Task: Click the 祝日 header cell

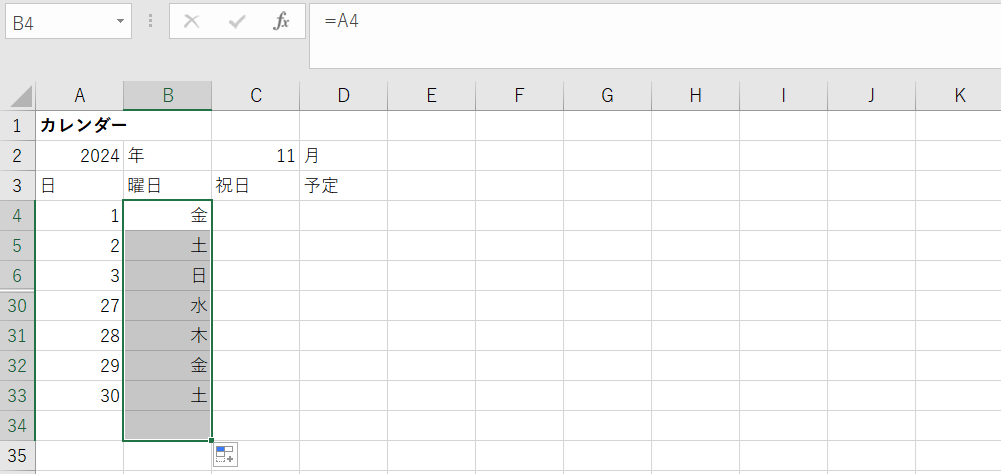Action: coord(256,186)
